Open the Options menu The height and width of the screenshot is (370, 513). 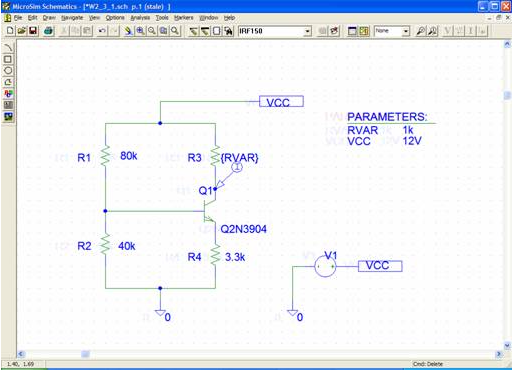point(115,18)
